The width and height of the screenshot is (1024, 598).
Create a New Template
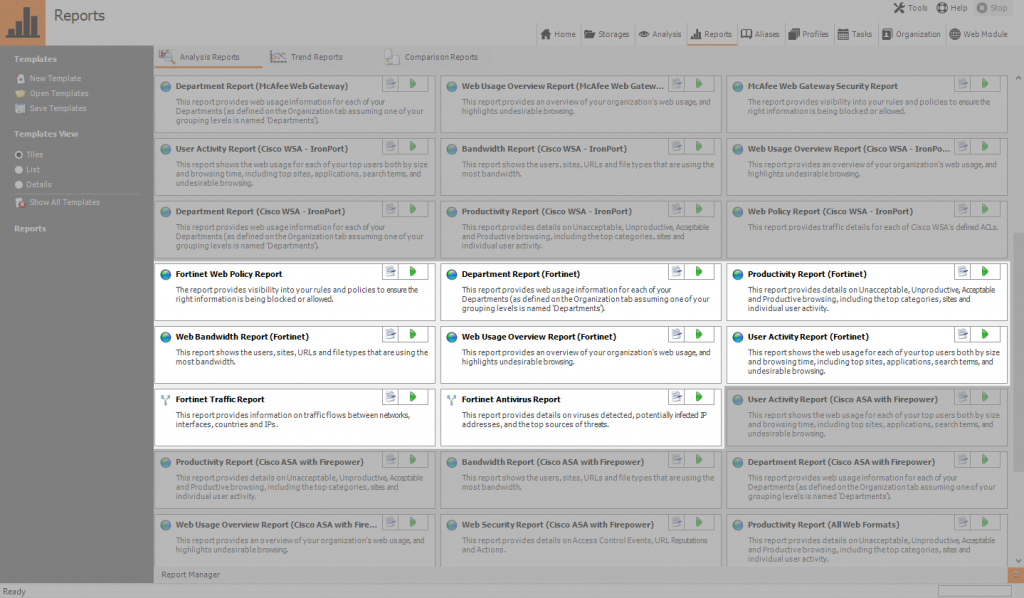pyautogui.click(x=48, y=78)
